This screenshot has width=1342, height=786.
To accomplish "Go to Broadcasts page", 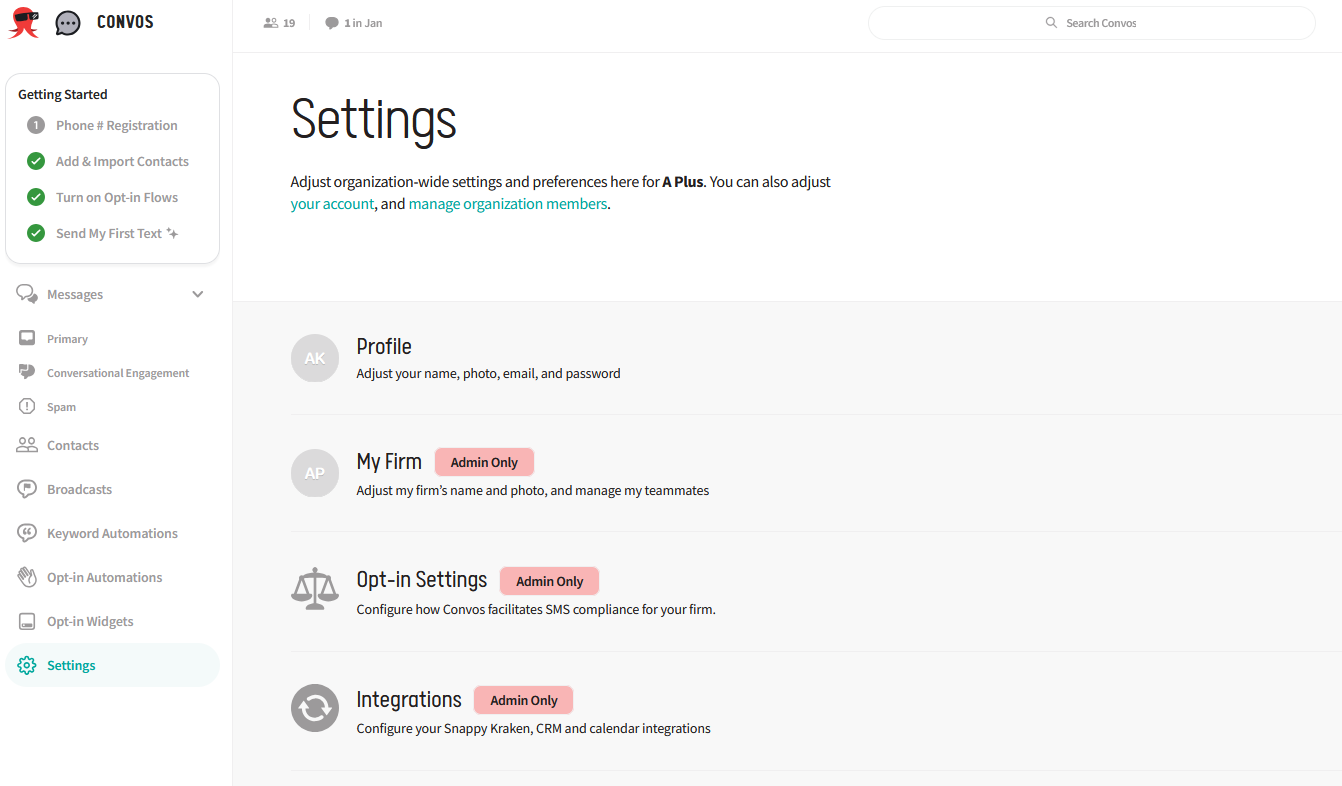I will (79, 489).
